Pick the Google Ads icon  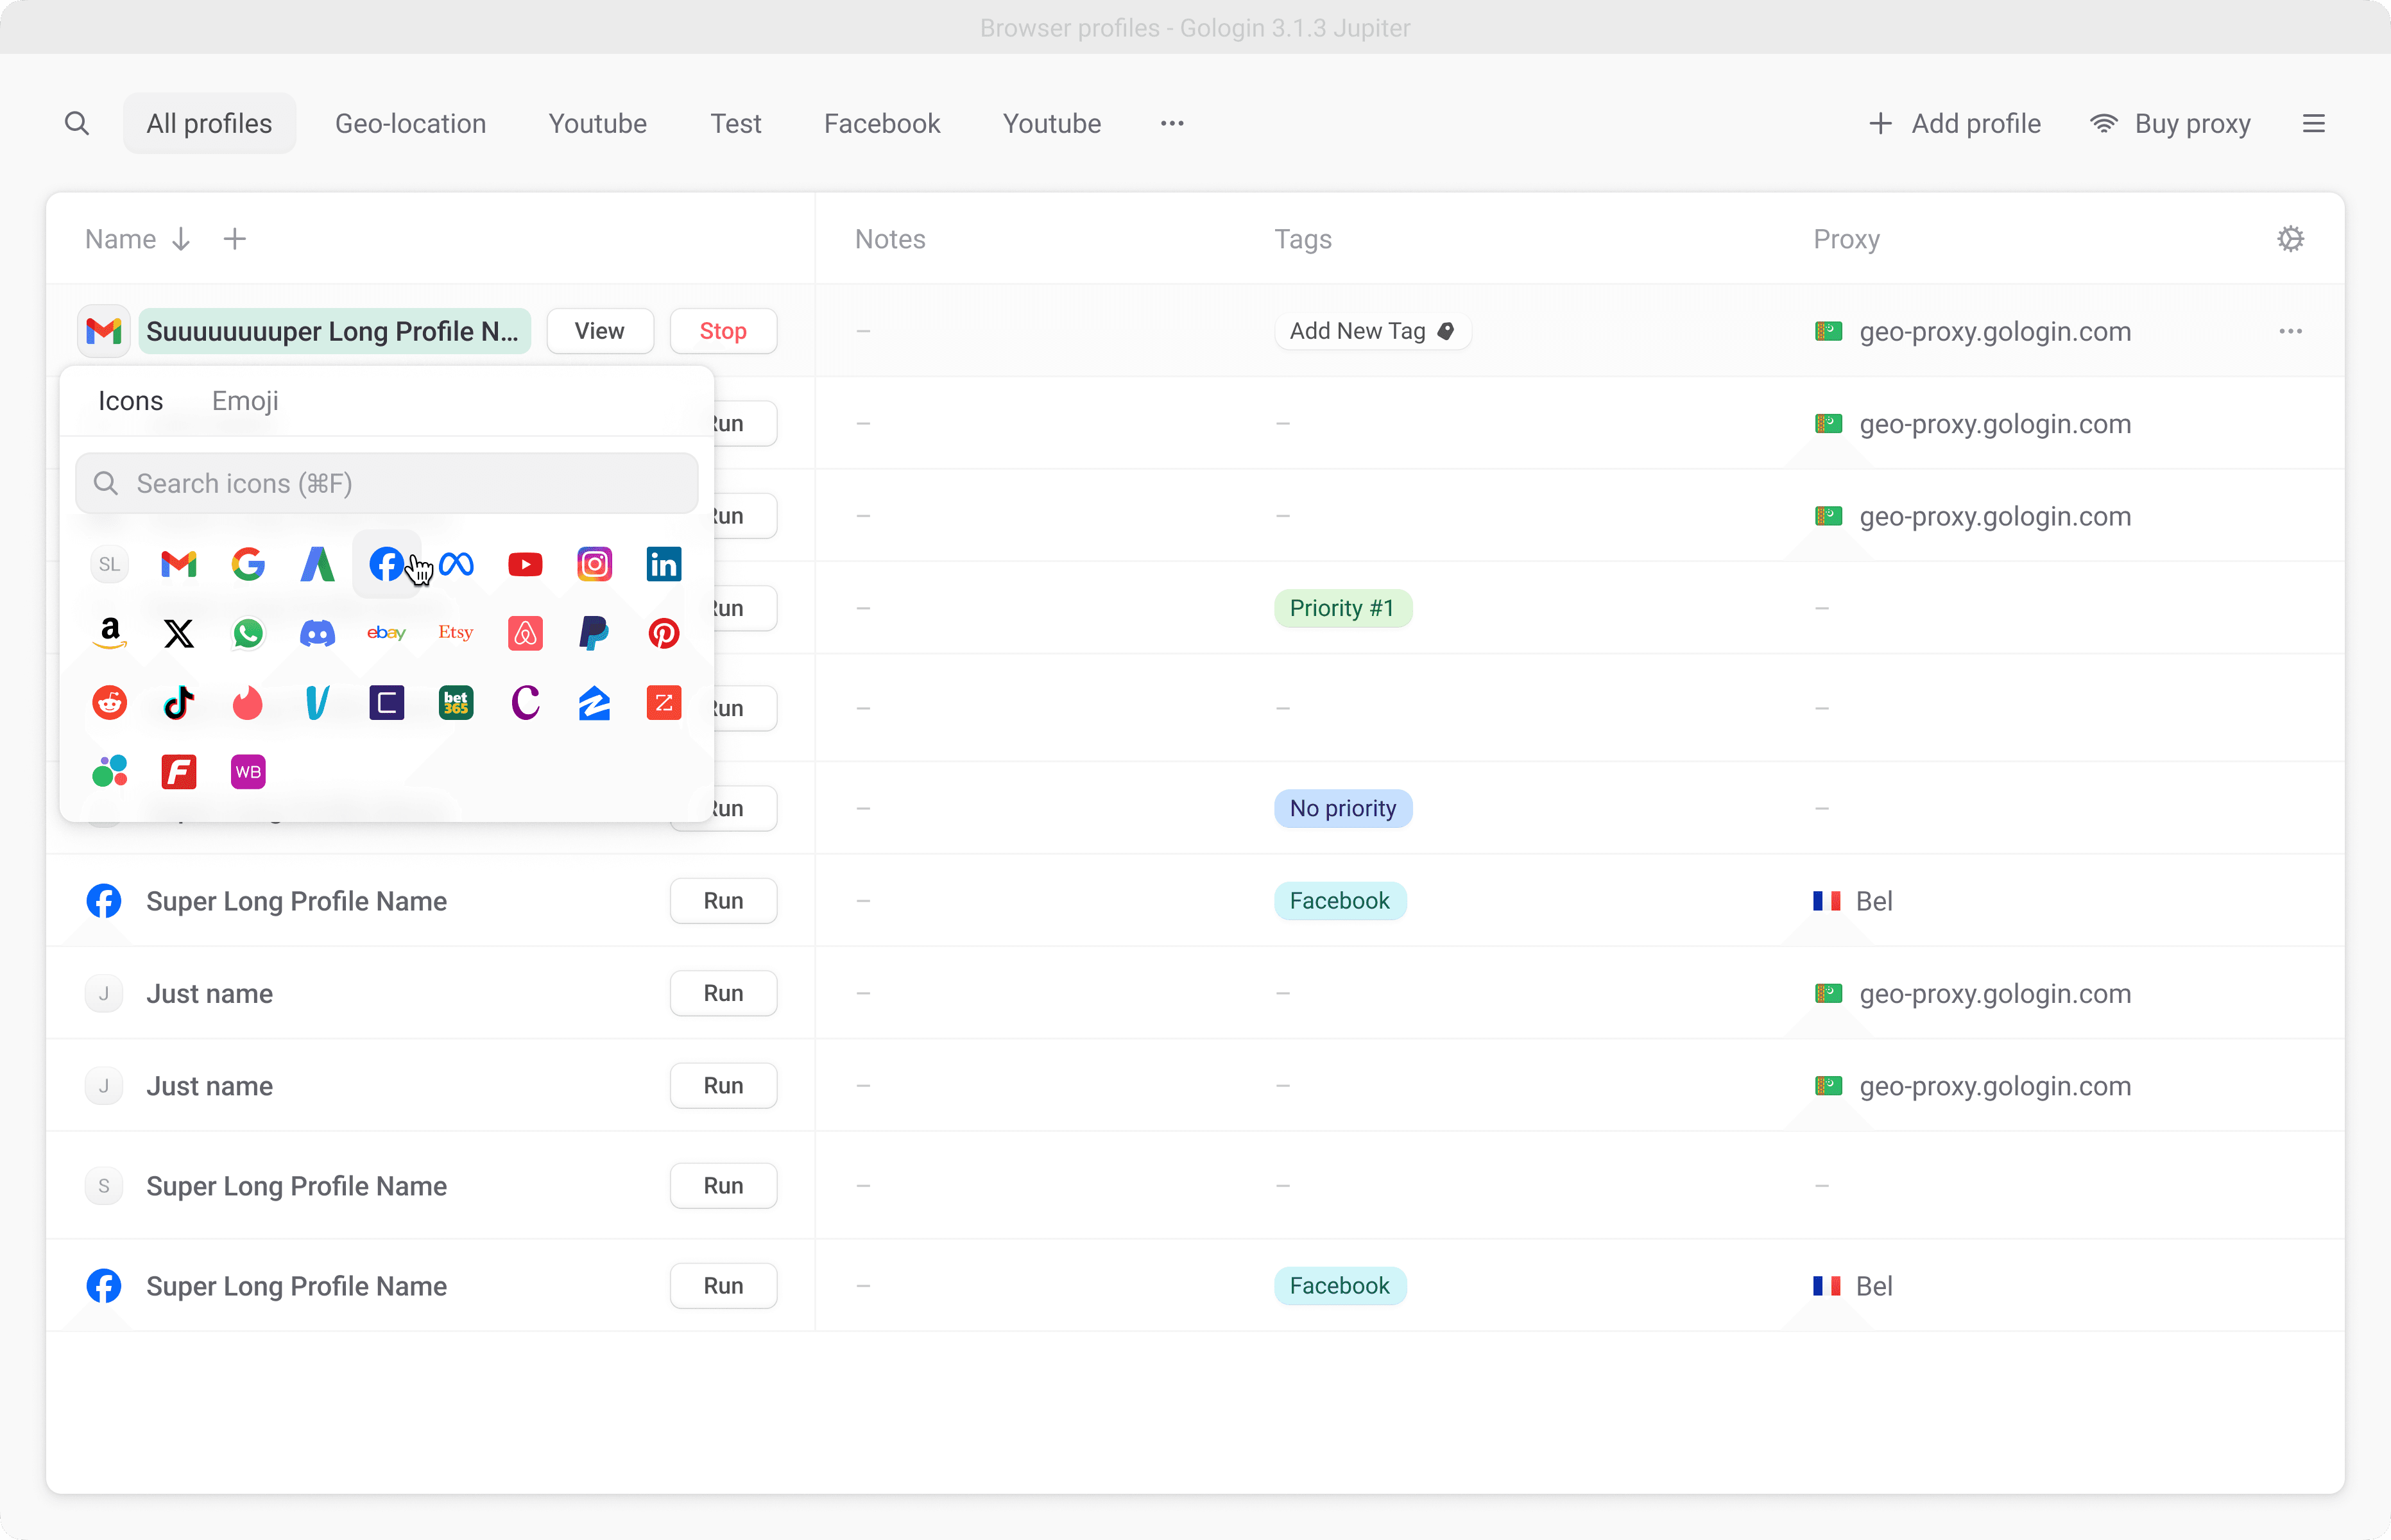pyautogui.click(x=317, y=564)
